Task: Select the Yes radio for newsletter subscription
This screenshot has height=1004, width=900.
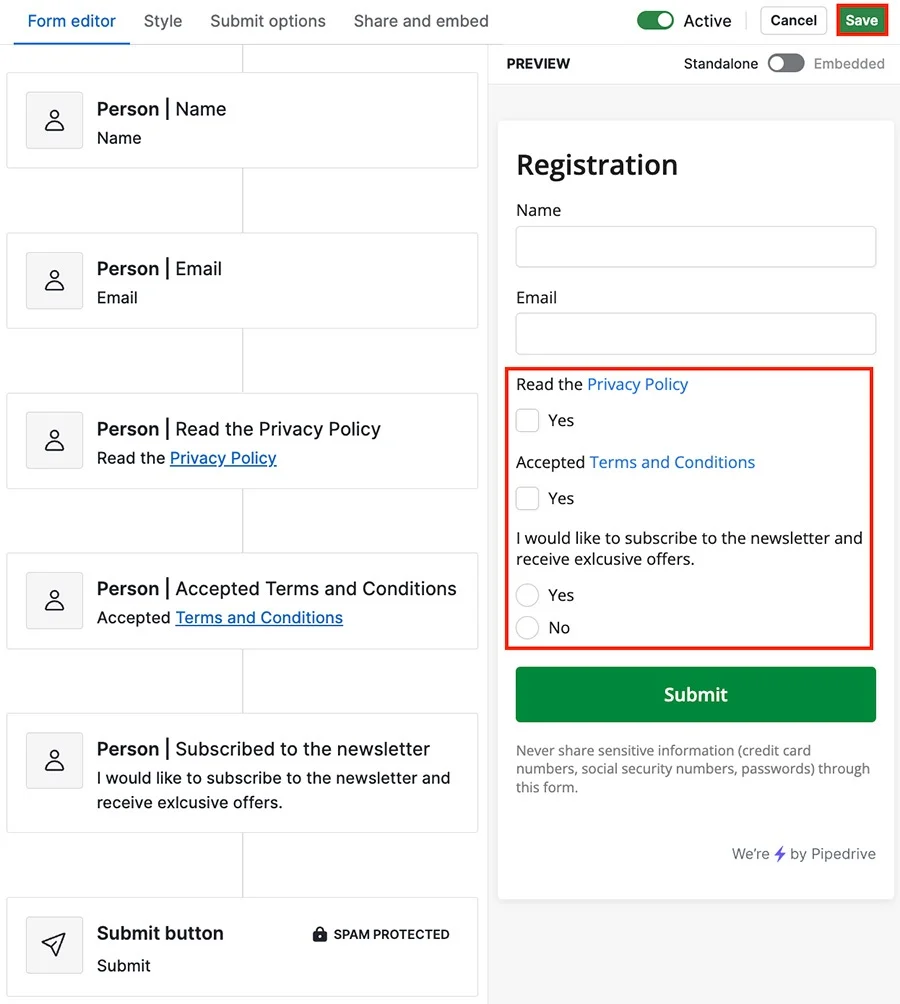Action: [527, 595]
